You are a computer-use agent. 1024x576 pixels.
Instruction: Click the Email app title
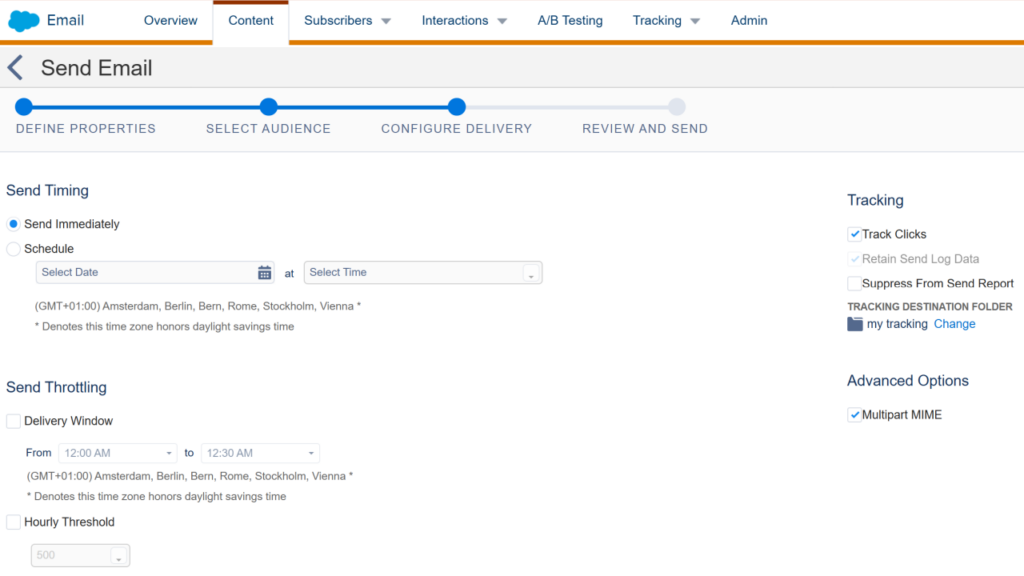tap(65, 20)
